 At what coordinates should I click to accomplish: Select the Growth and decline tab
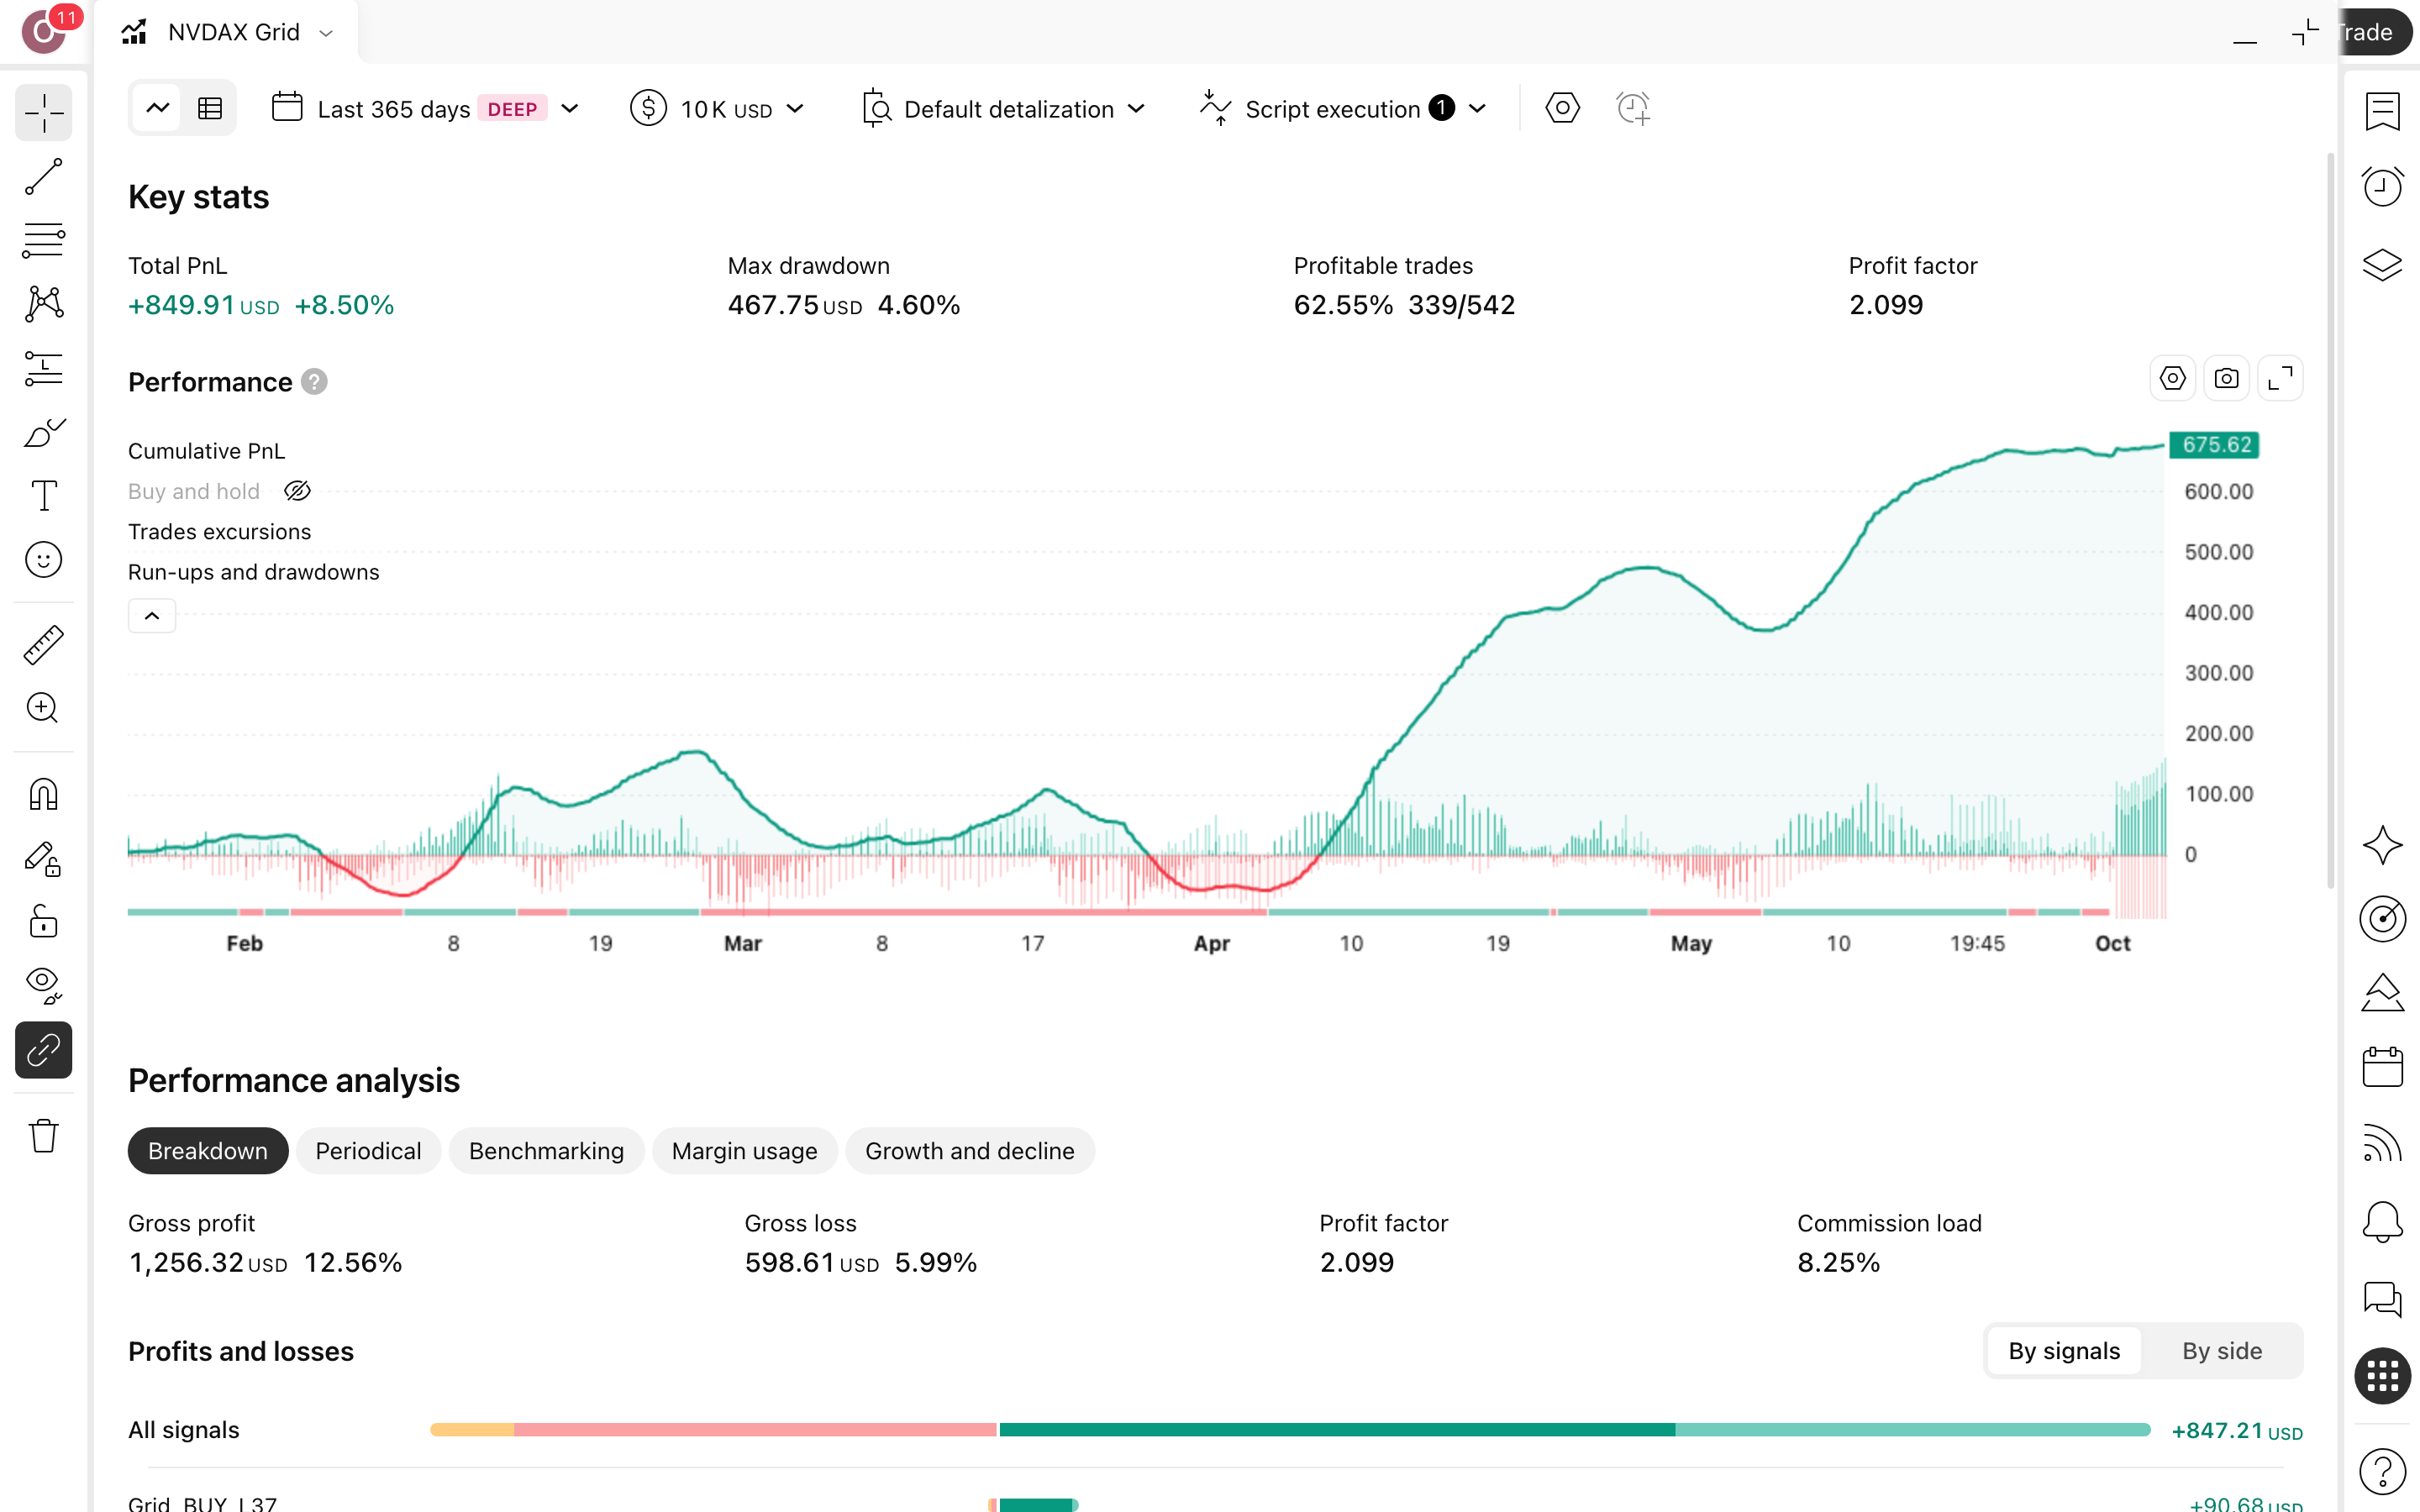point(969,1151)
